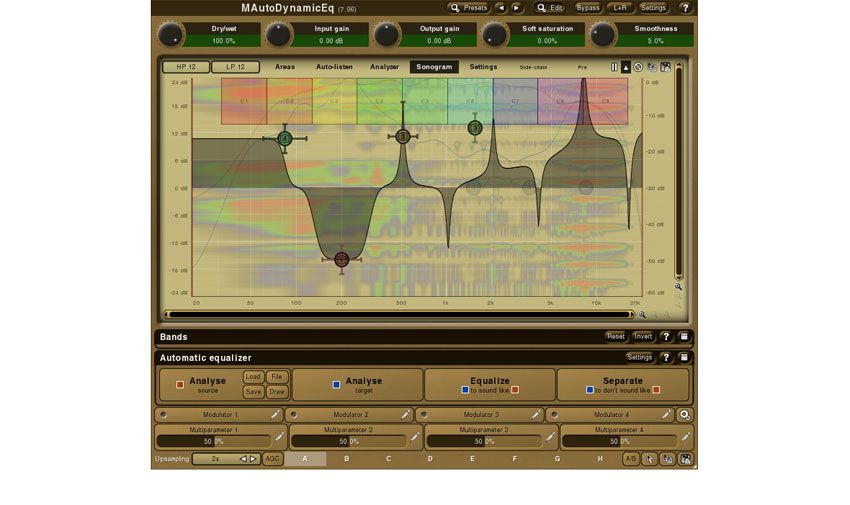850x505 pixels.
Task: Click the Dry/wet knob
Action: (171, 35)
